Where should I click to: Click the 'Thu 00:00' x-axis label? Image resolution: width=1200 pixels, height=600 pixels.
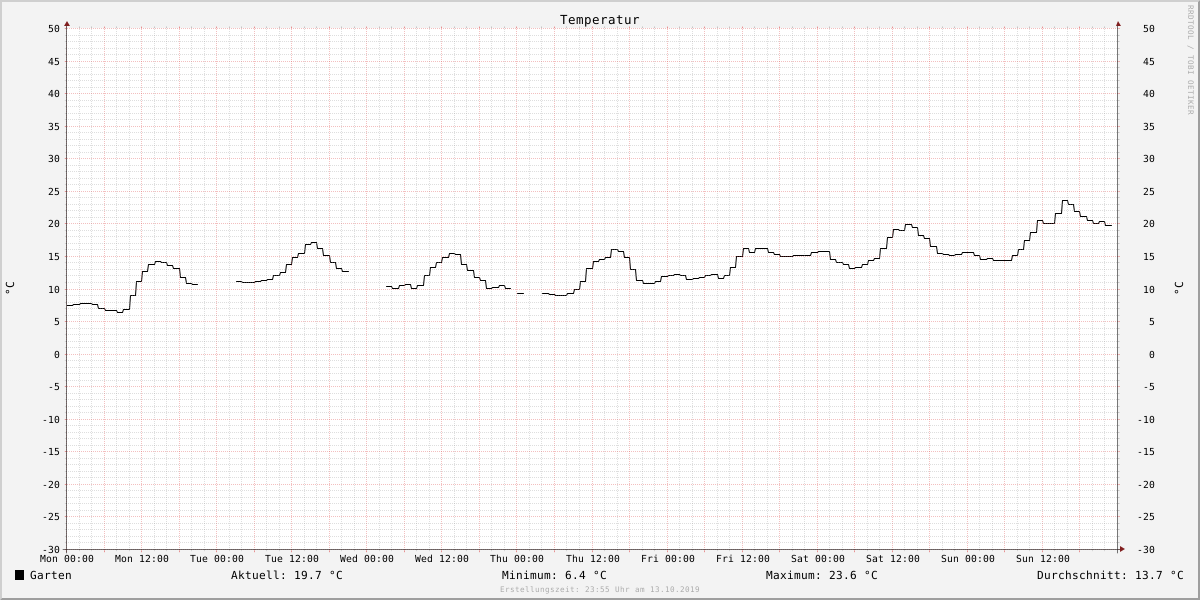pyautogui.click(x=517, y=559)
